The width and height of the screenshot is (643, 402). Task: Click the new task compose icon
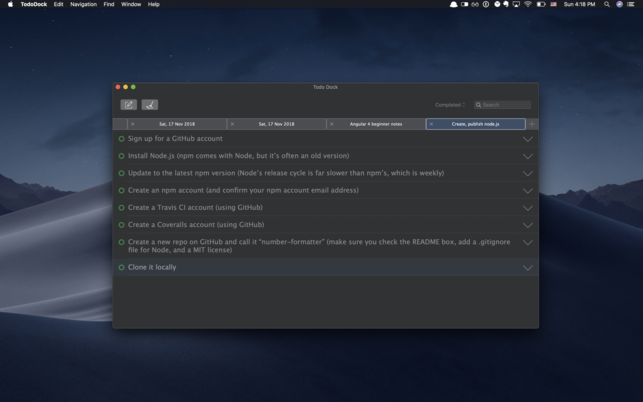coord(128,105)
